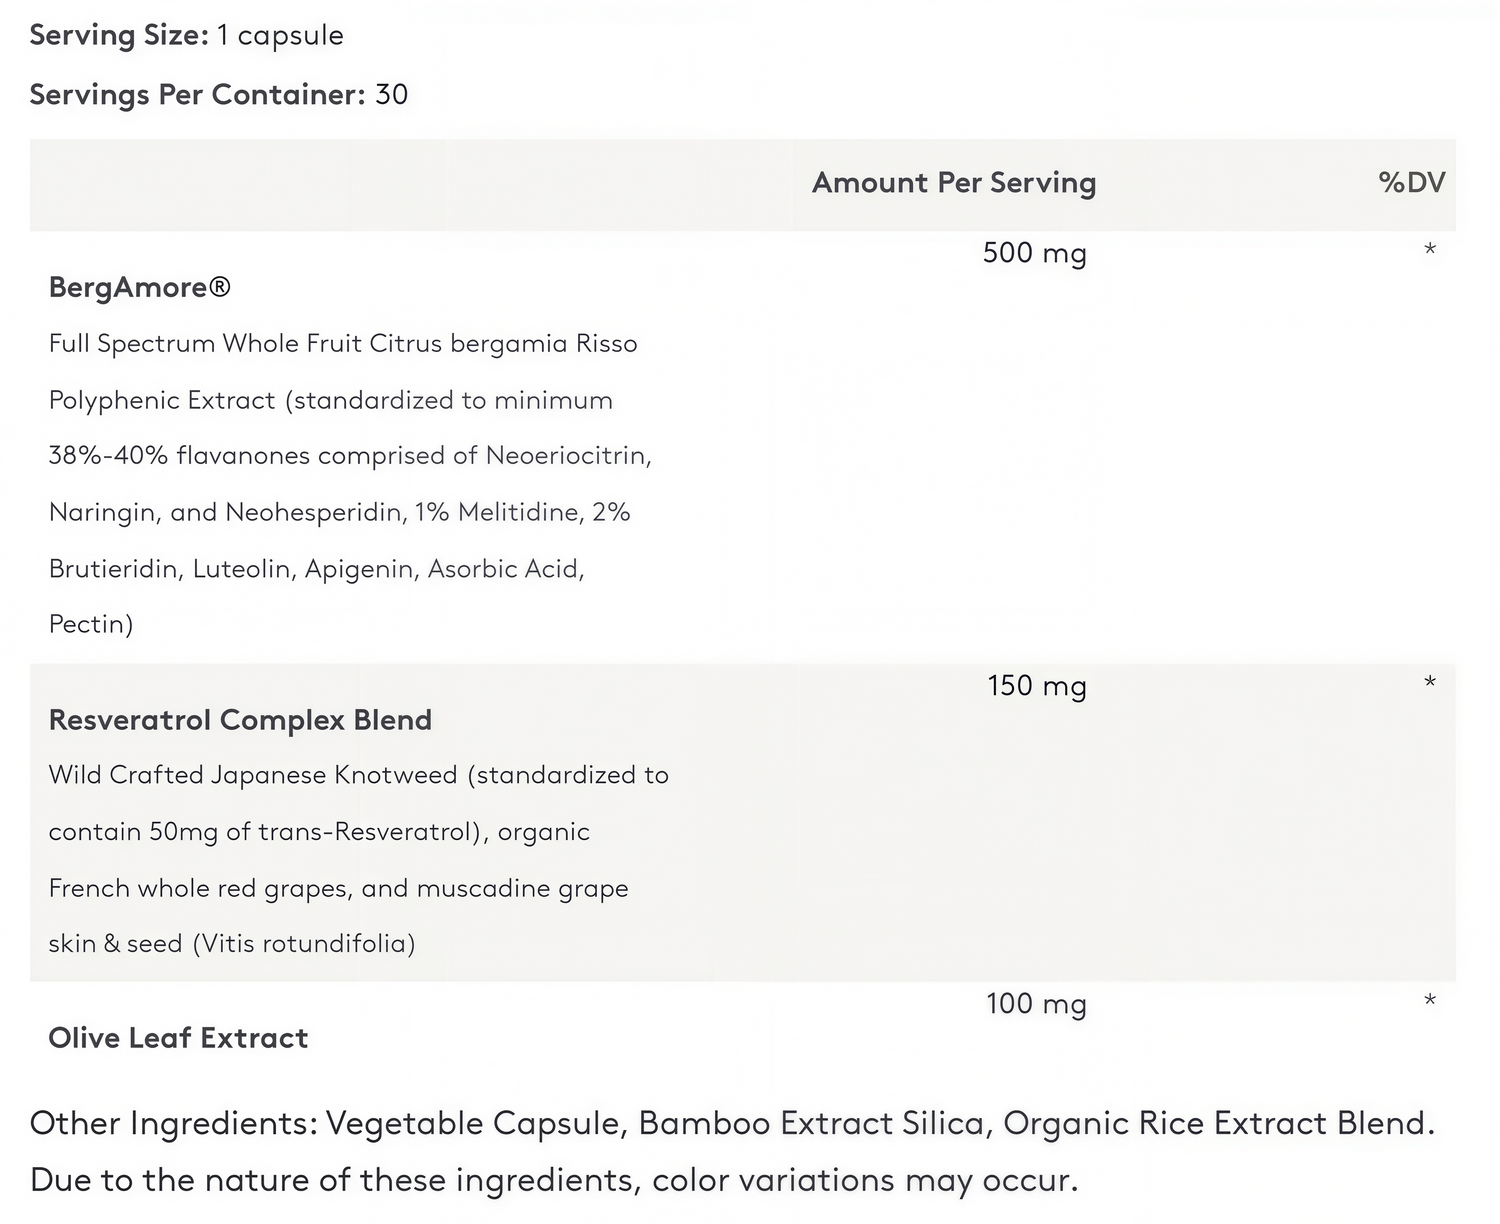
Task: Click the color variations disclaimer sentence
Action: pyautogui.click(x=554, y=1181)
